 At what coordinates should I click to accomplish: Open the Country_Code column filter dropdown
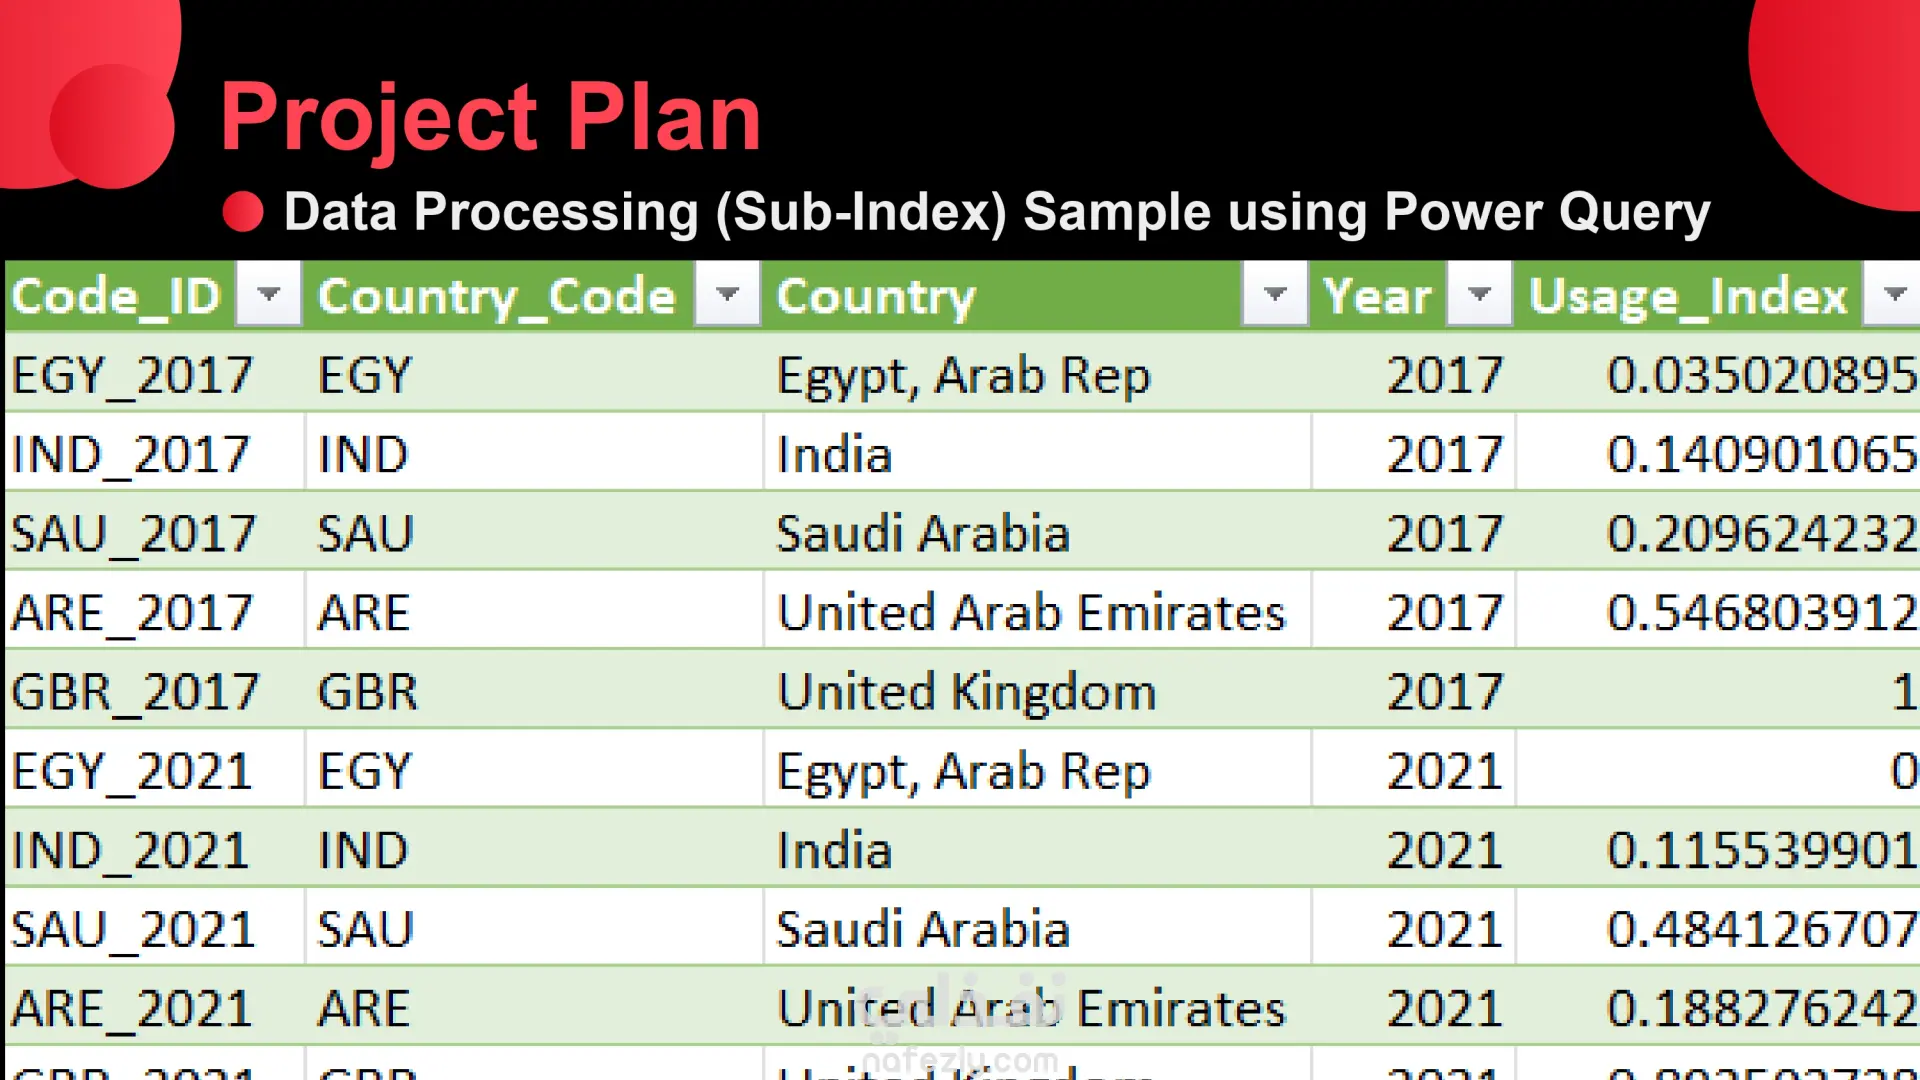click(x=727, y=294)
